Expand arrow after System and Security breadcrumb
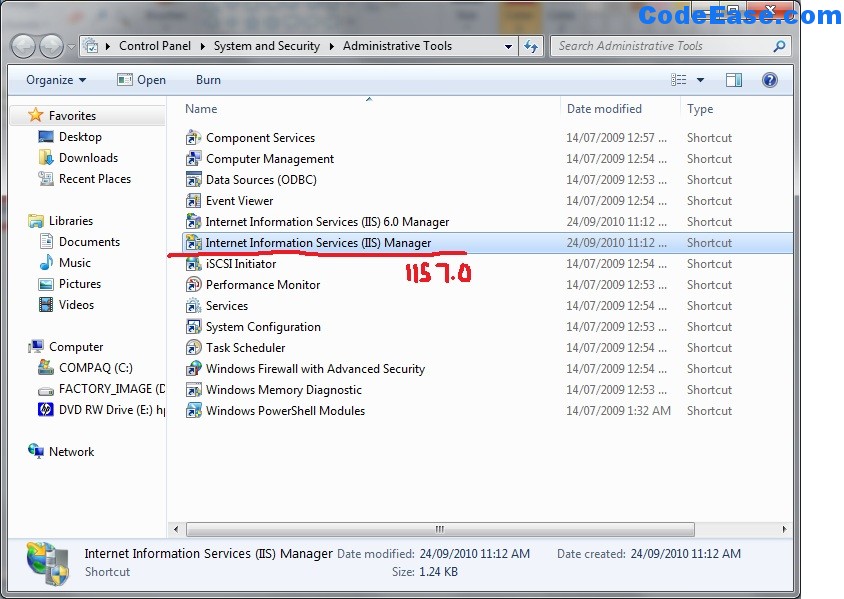 click(x=332, y=46)
